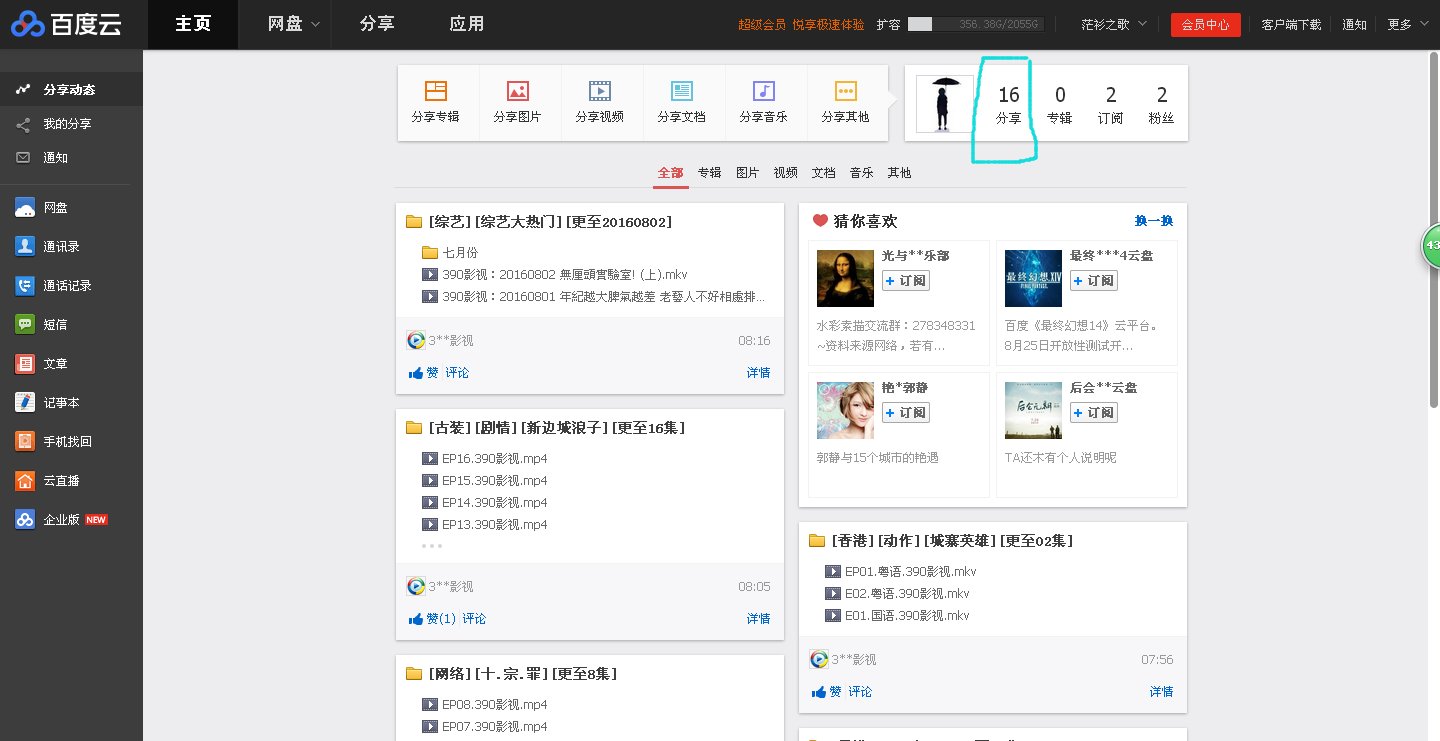Open the 分享视频 shared videos section
Screen dimensions: 1440x741
pyautogui.click(x=601, y=102)
